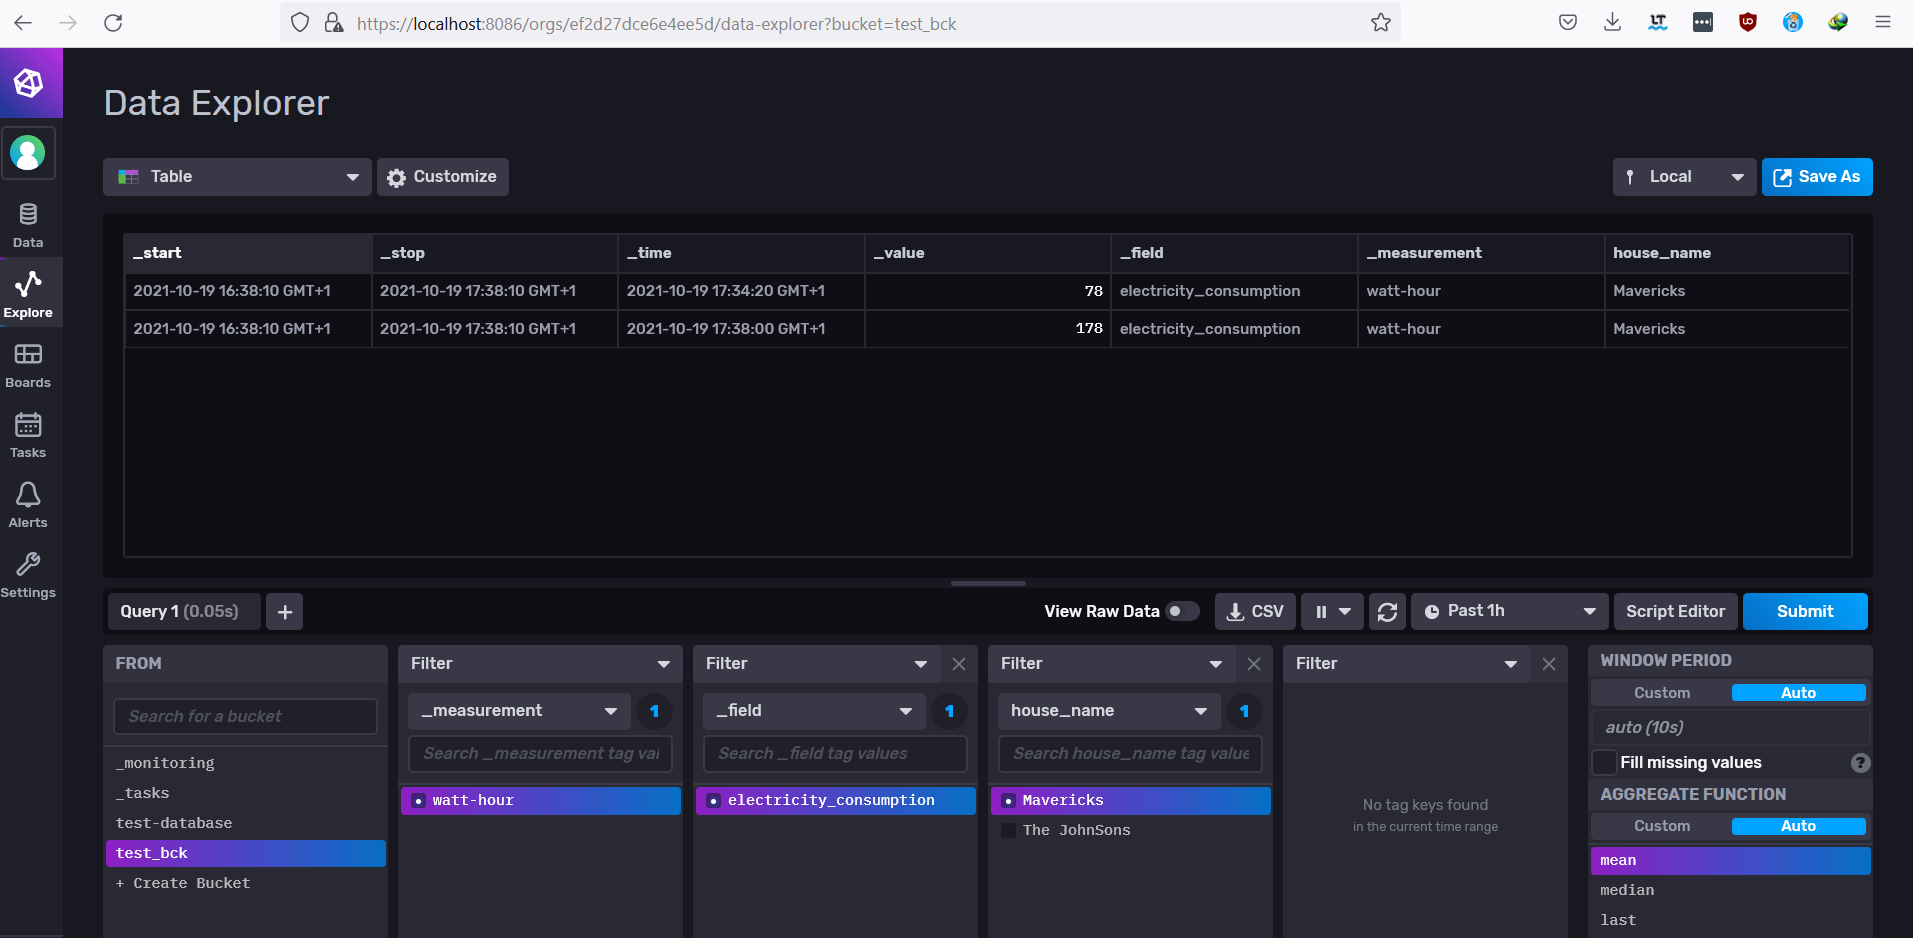
Task: Bookmark this page with star icon
Action: (x=1381, y=22)
